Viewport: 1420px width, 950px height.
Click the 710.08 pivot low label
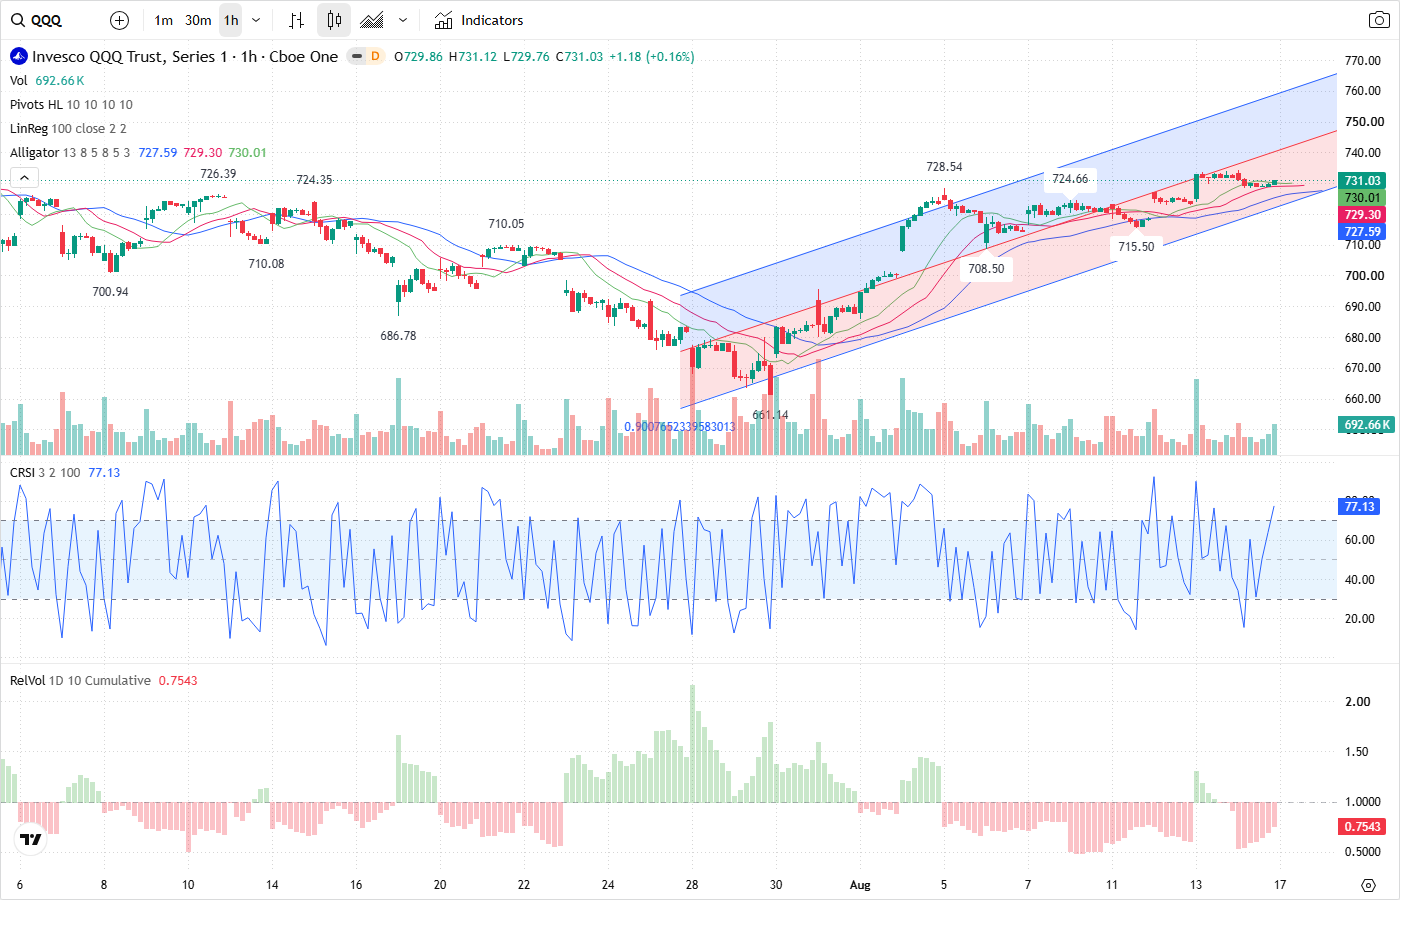click(266, 264)
